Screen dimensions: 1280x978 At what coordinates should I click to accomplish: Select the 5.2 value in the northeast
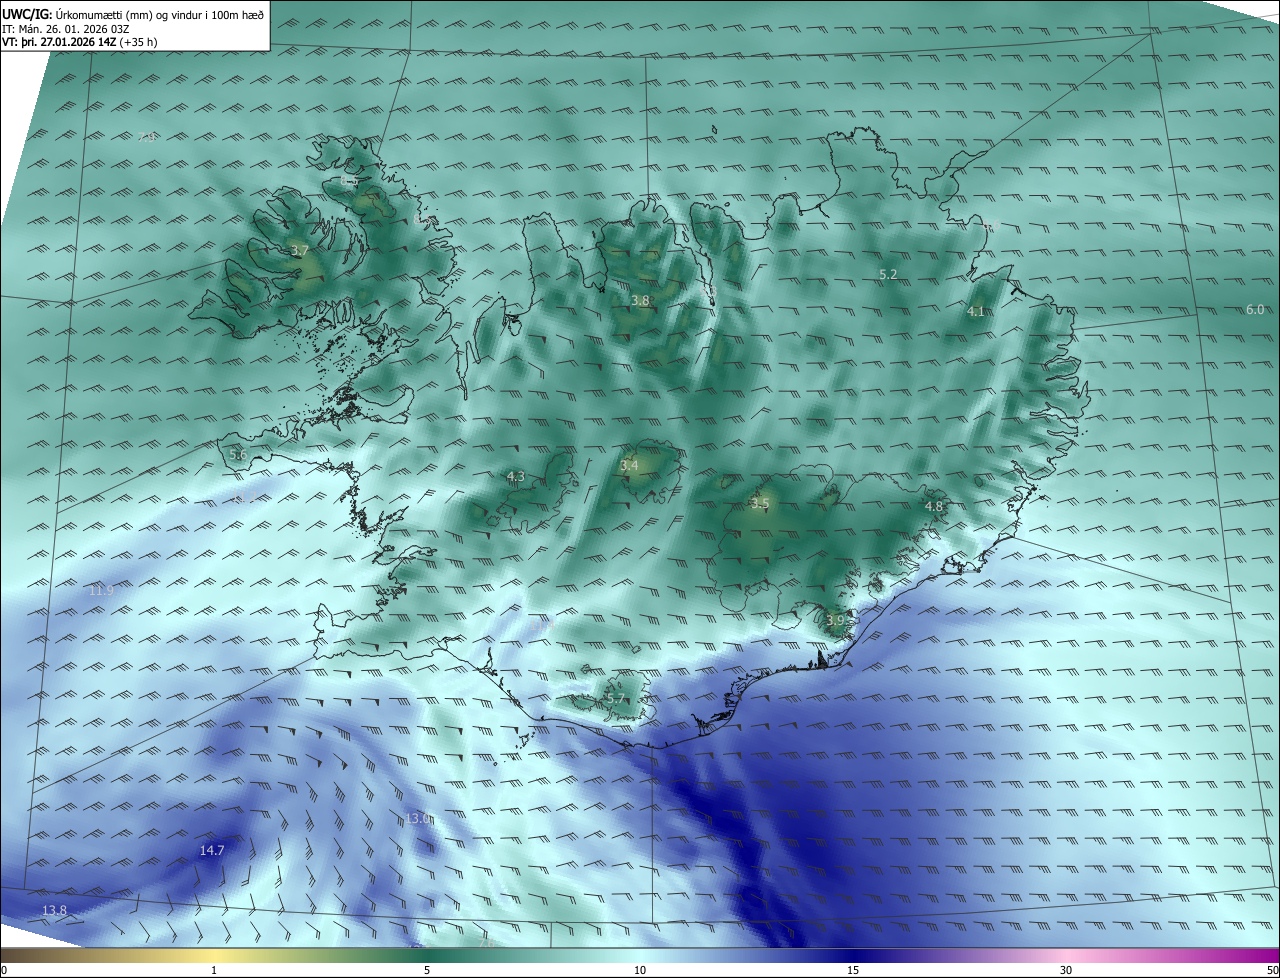point(888,274)
